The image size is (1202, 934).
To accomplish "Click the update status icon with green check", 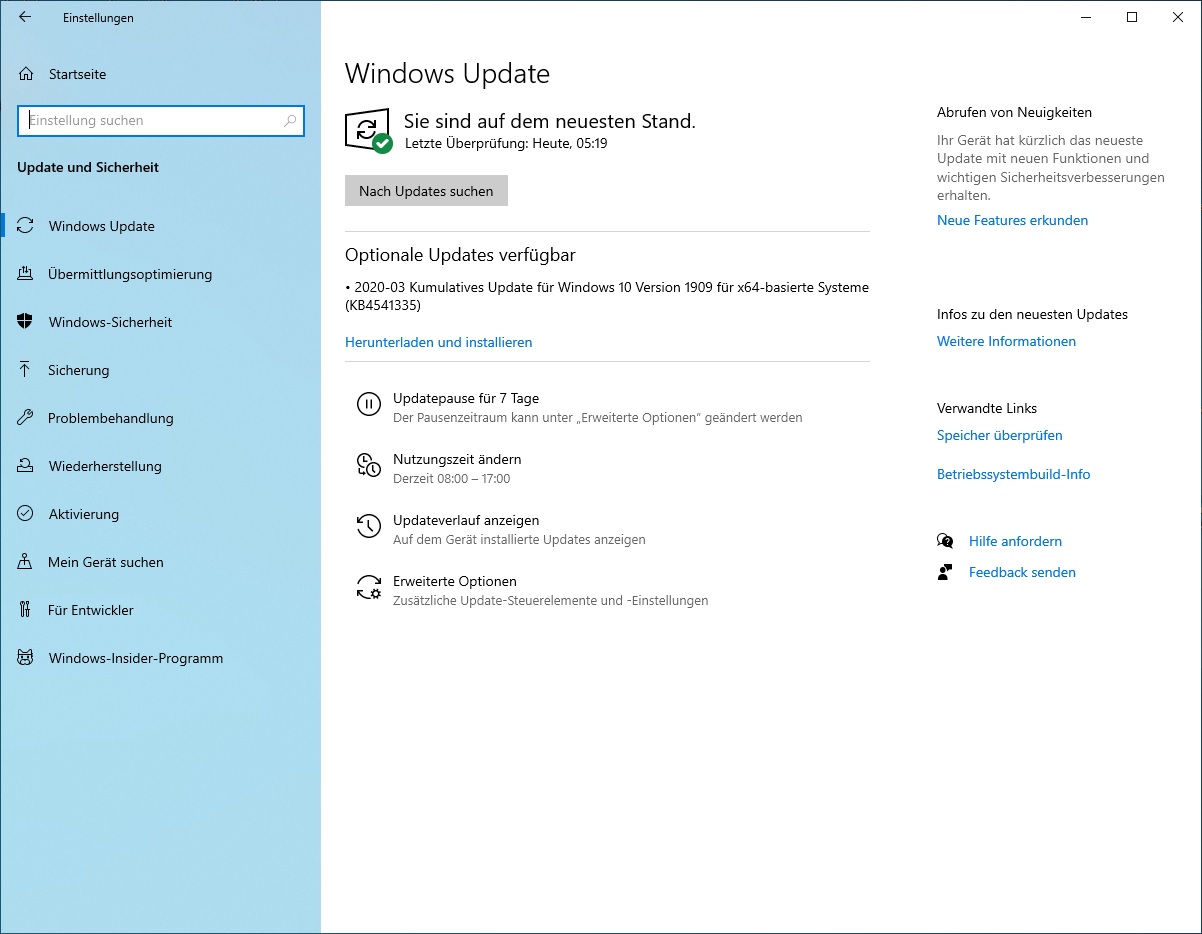I will (368, 131).
